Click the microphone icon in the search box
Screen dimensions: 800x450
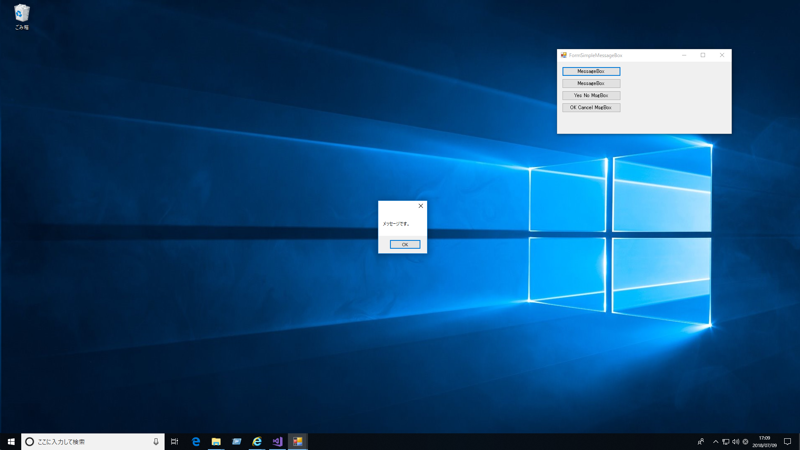(156, 441)
